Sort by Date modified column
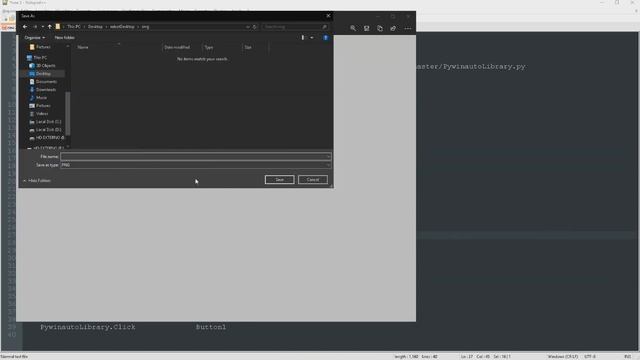Image resolution: width=640 pixels, height=360 pixels. tap(177, 47)
